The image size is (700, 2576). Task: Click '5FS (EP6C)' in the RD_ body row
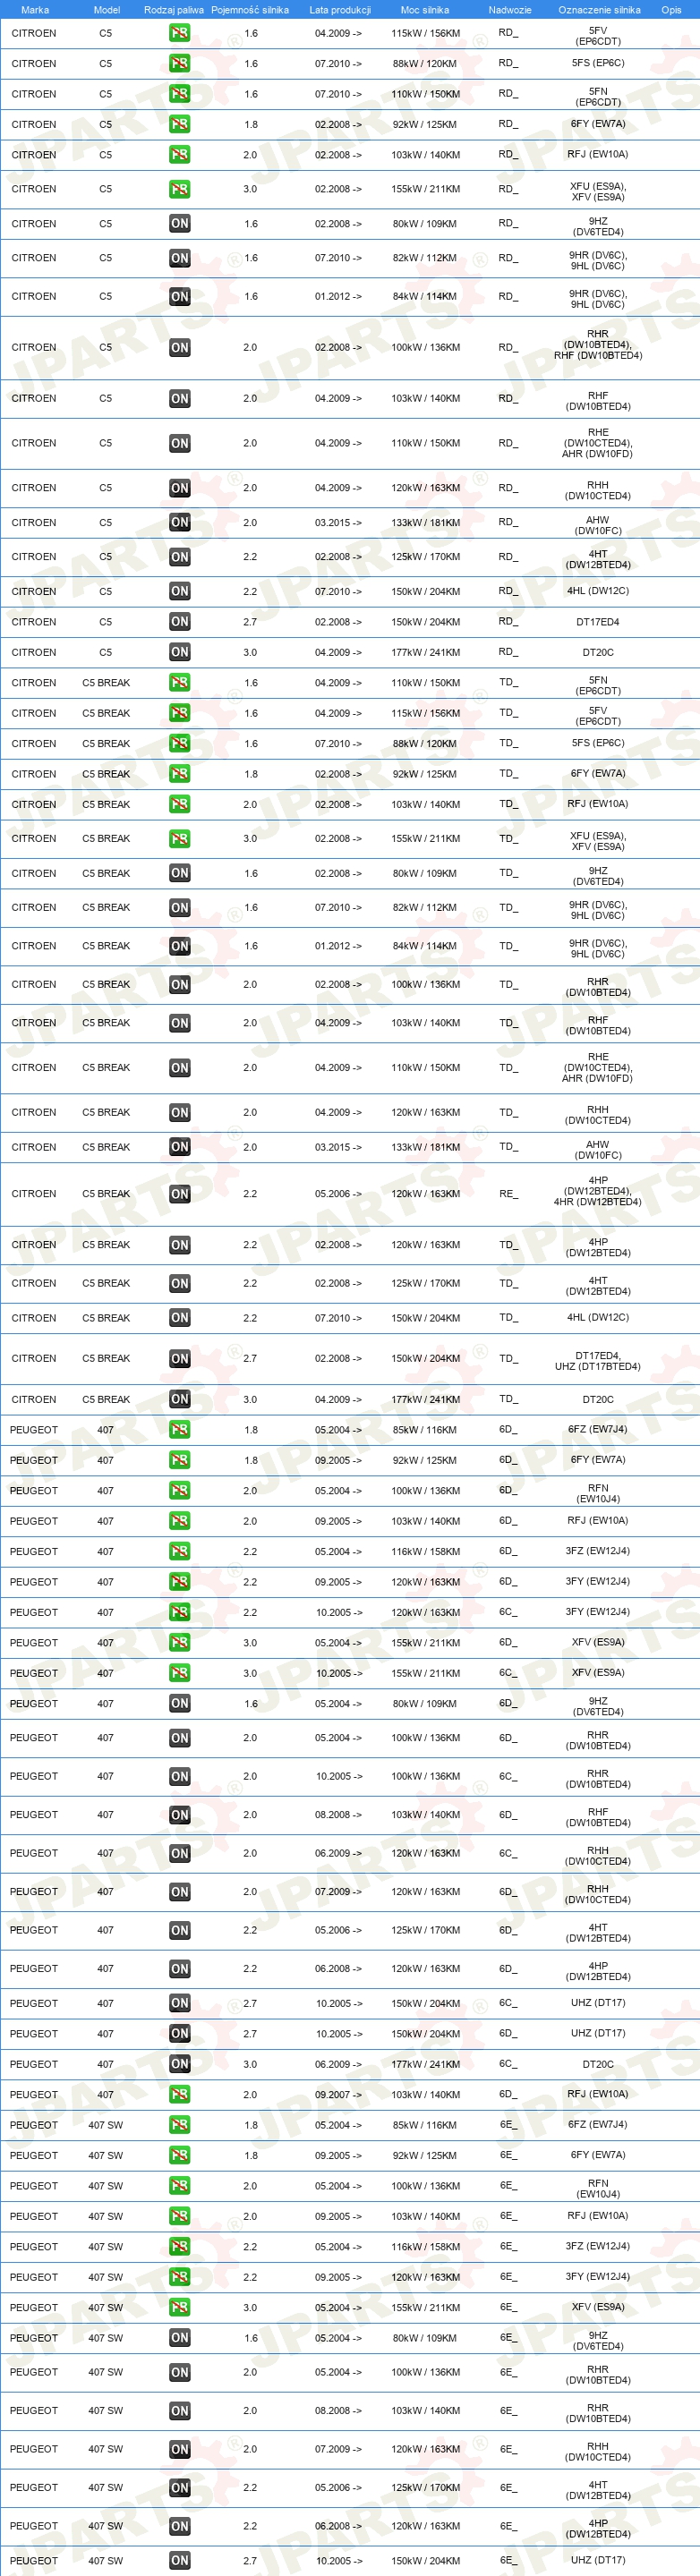(598, 63)
